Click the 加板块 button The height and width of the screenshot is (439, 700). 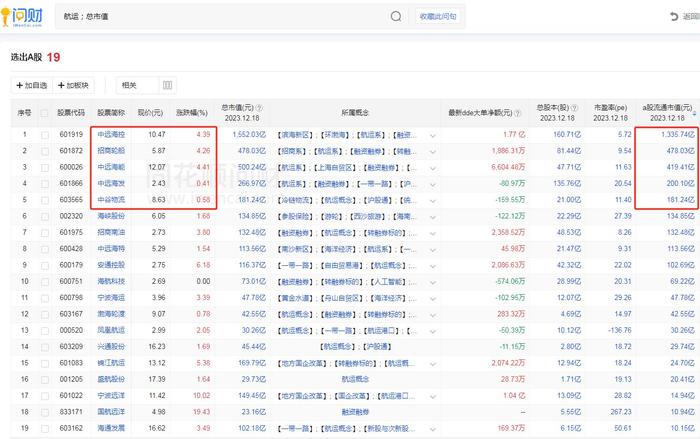pos(73,85)
